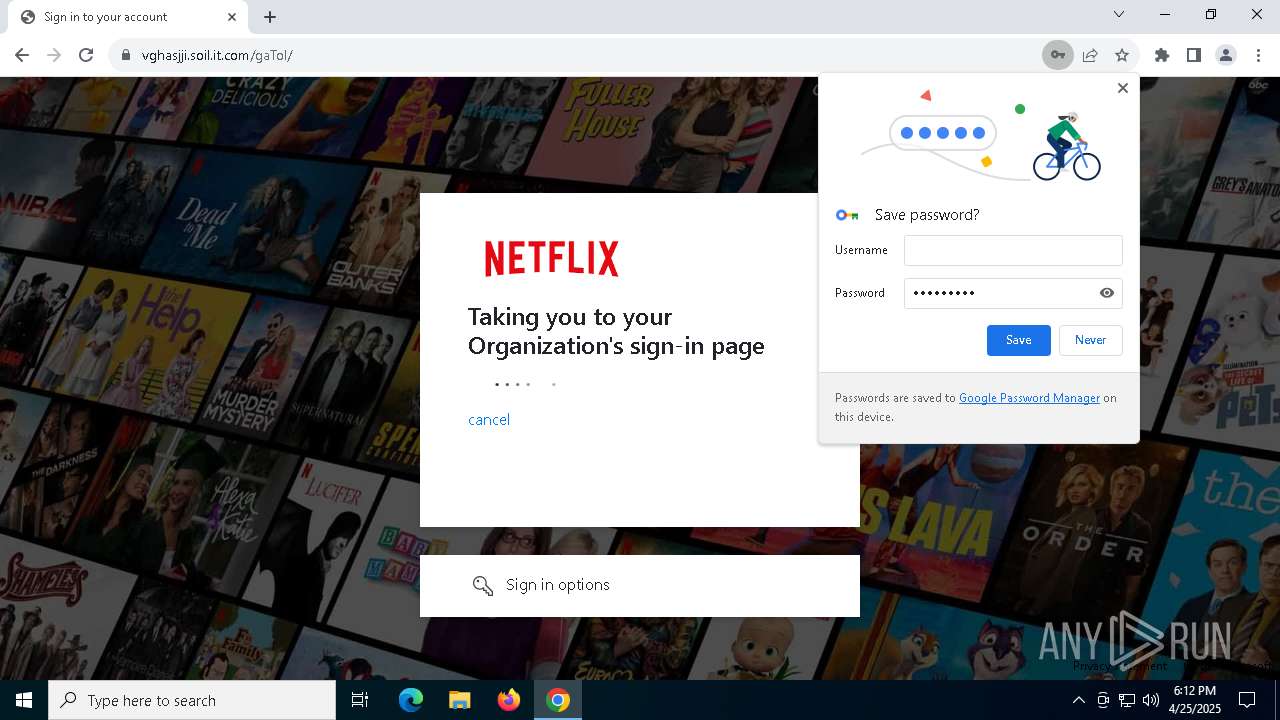Go back to previous page

pyautogui.click(x=22, y=55)
